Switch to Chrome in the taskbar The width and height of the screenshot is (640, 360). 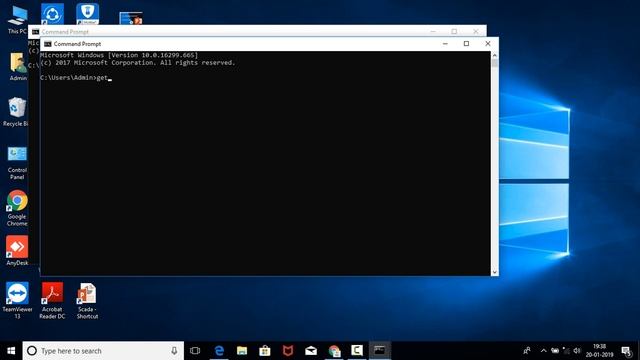click(334, 351)
